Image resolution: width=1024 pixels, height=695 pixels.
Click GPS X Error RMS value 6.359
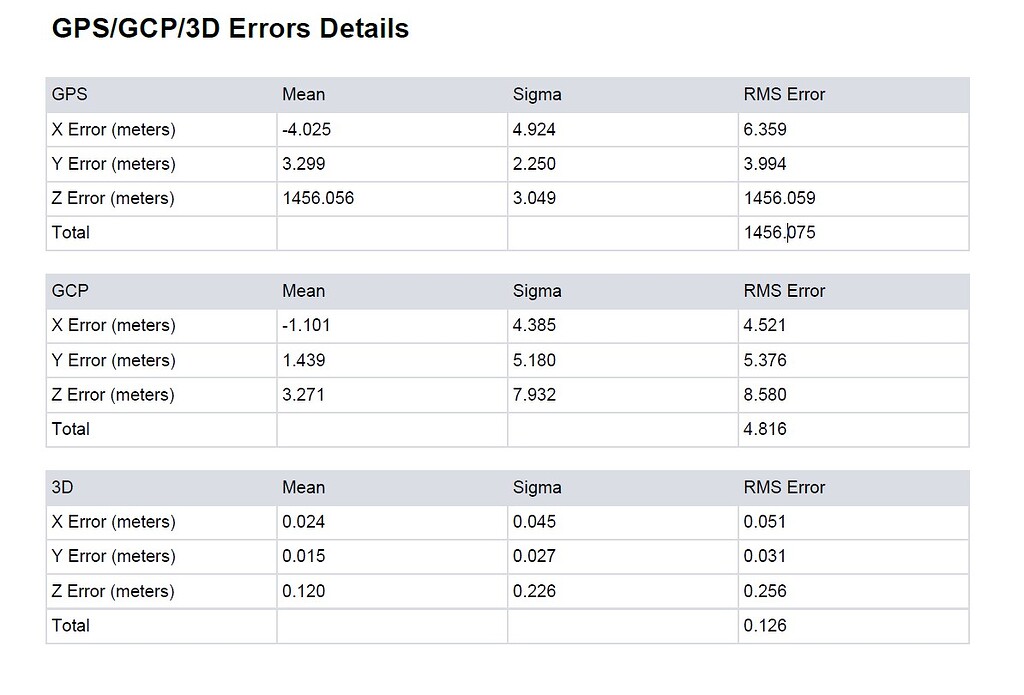[x=765, y=129]
